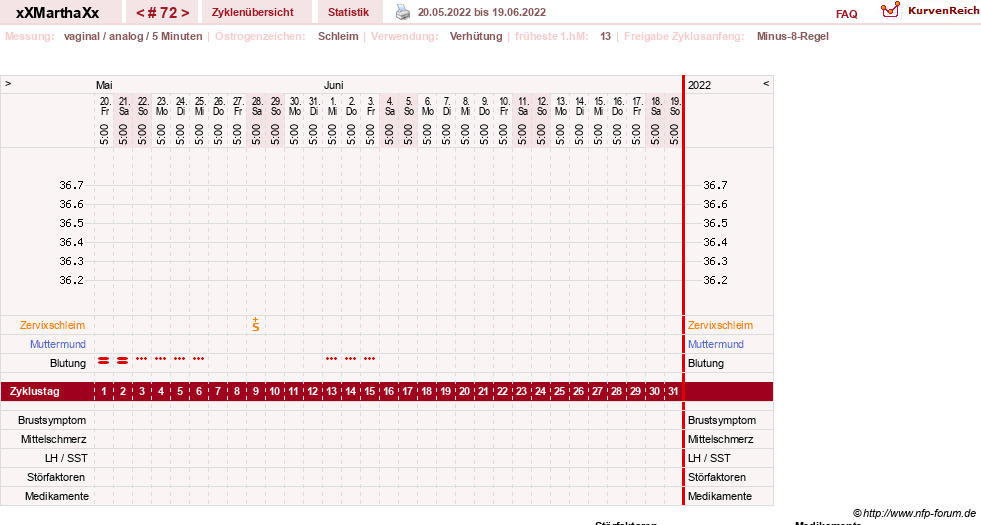The height and width of the screenshot is (525, 981).
Task: Click the KurvenReich logo icon
Action: [x=890, y=10]
